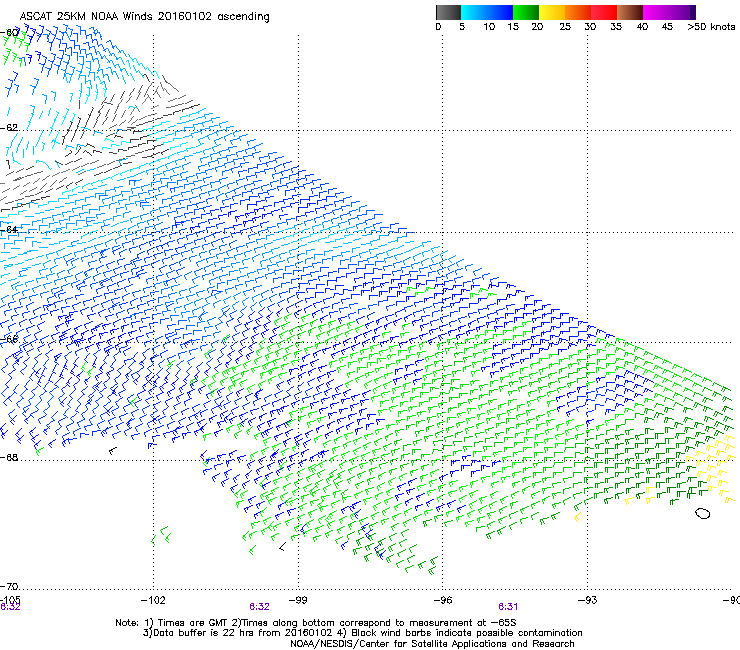
Task: Click the latitude label '-62'
Action: (9, 127)
